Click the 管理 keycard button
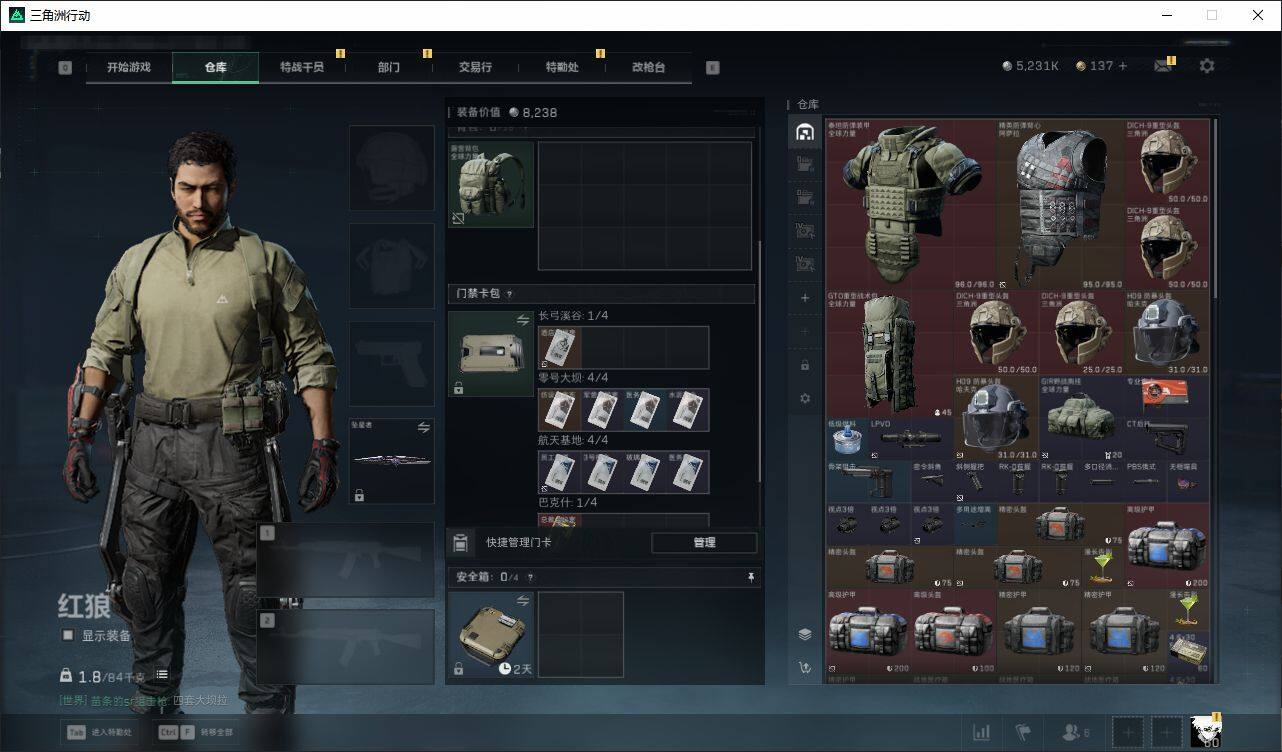This screenshot has width=1282, height=752. click(704, 542)
